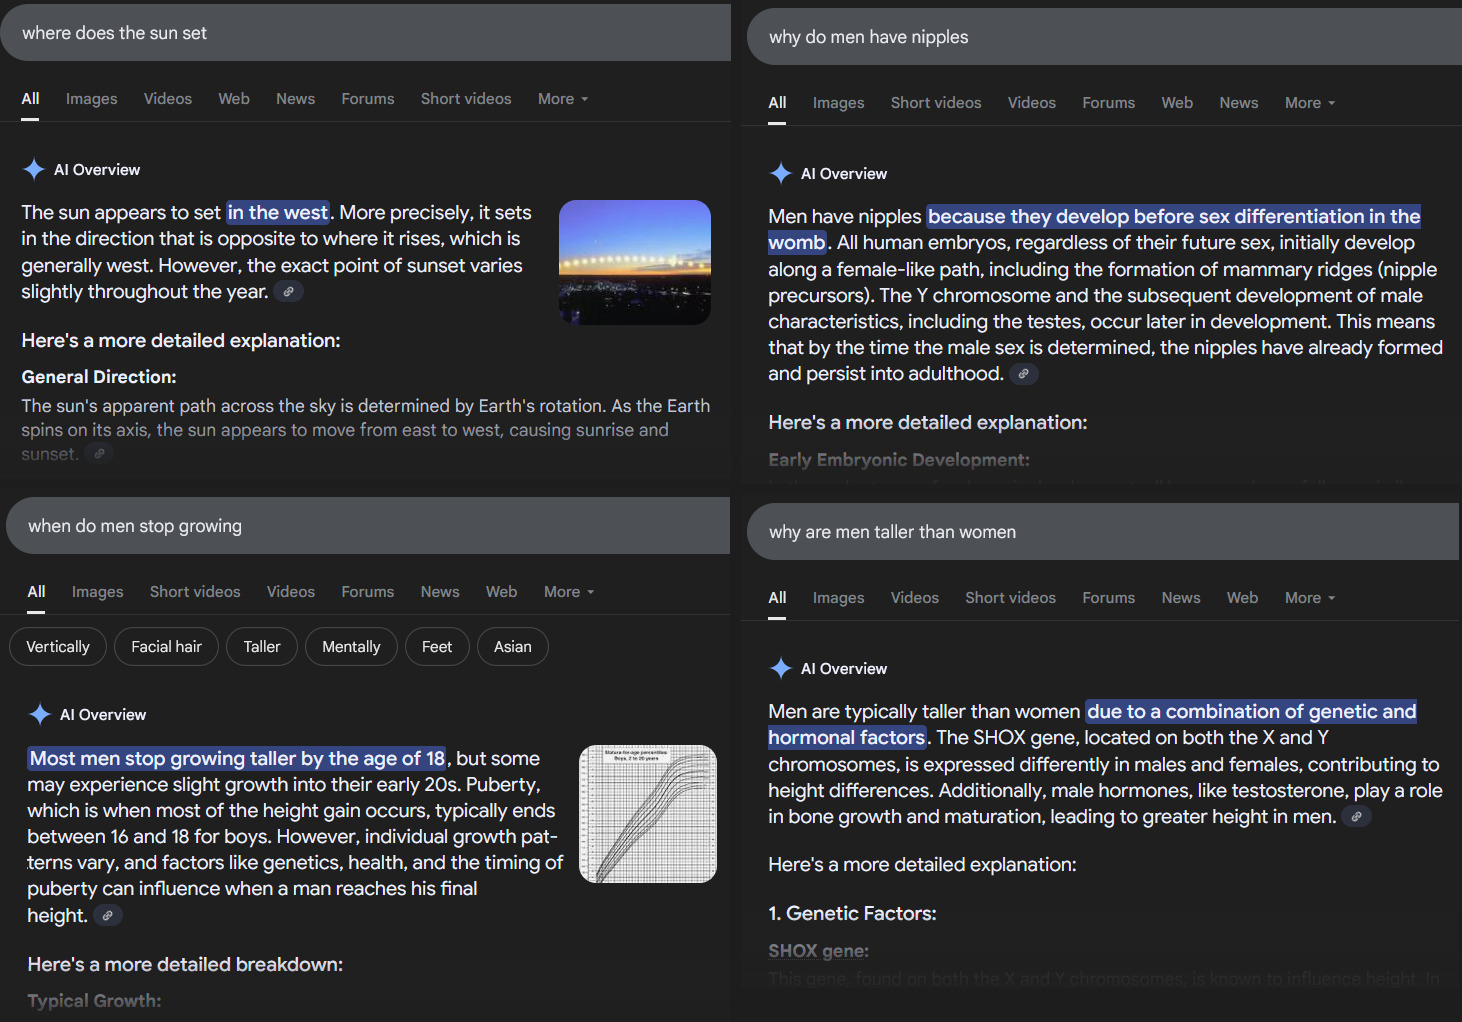1462x1022 pixels.
Task: Select the 'Facial hair' filter chip
Action: coord(166,647)
